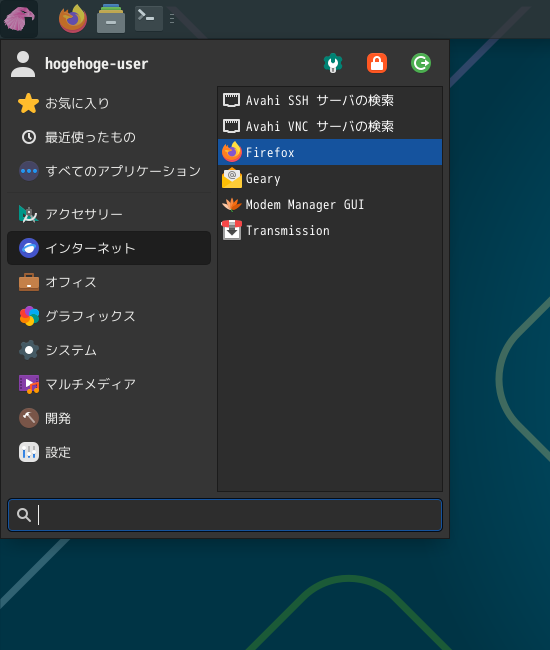Open settings manager wrench icon
The height and width of the screenshot is (650, 550).
(333, 63)
